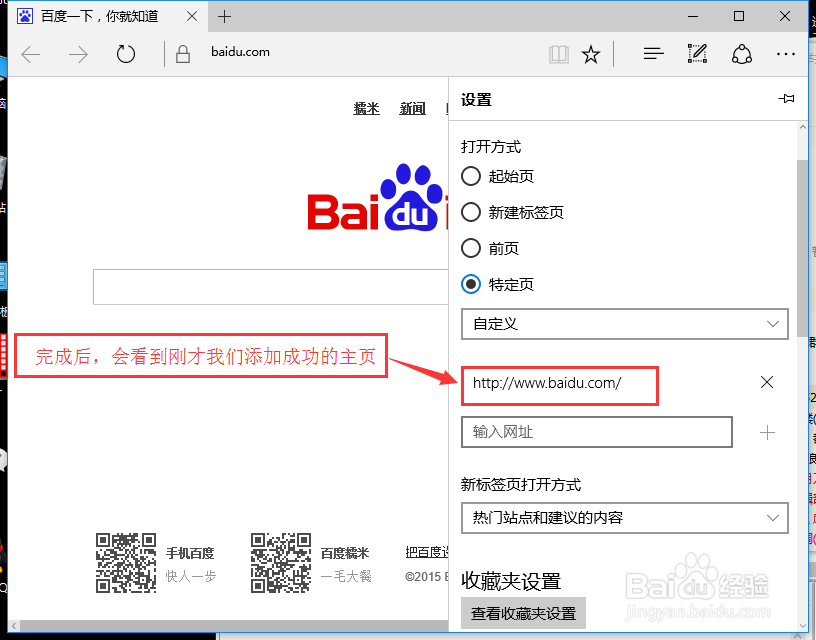Select the 特定页 radio option
The image size is (816, 640).
pyautogui.click(x=471, y=284)
